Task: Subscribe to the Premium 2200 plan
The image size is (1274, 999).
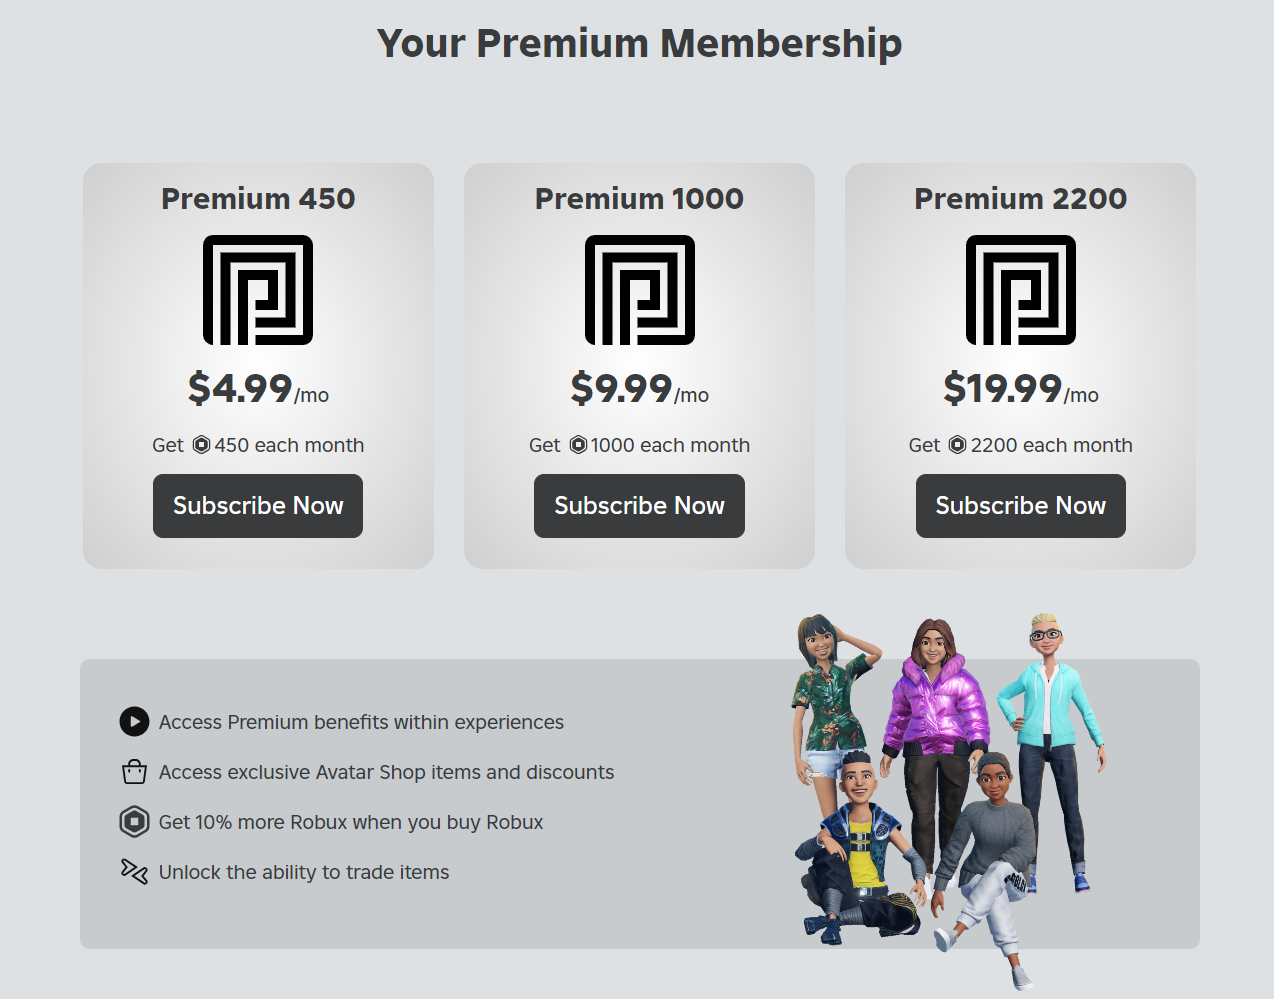Action: (x=1020, y=506)
